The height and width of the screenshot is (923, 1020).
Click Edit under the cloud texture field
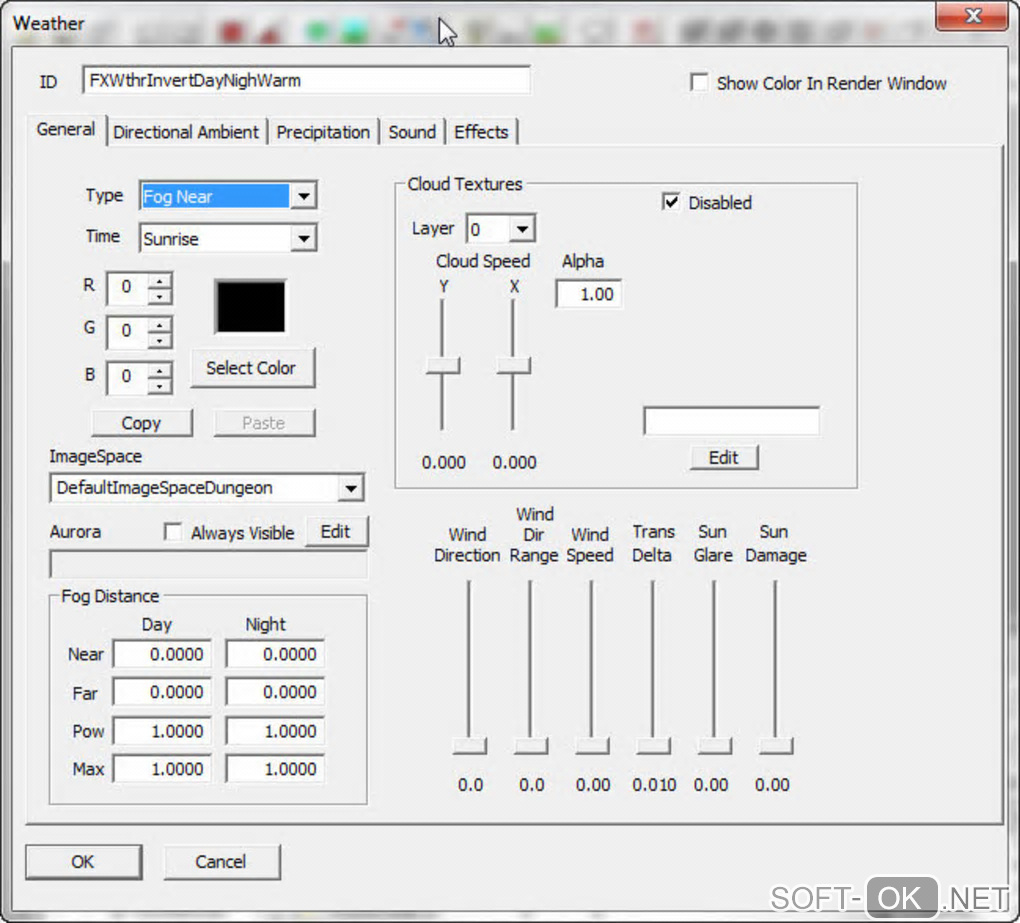pyautogui.click(x=724, y=458)
